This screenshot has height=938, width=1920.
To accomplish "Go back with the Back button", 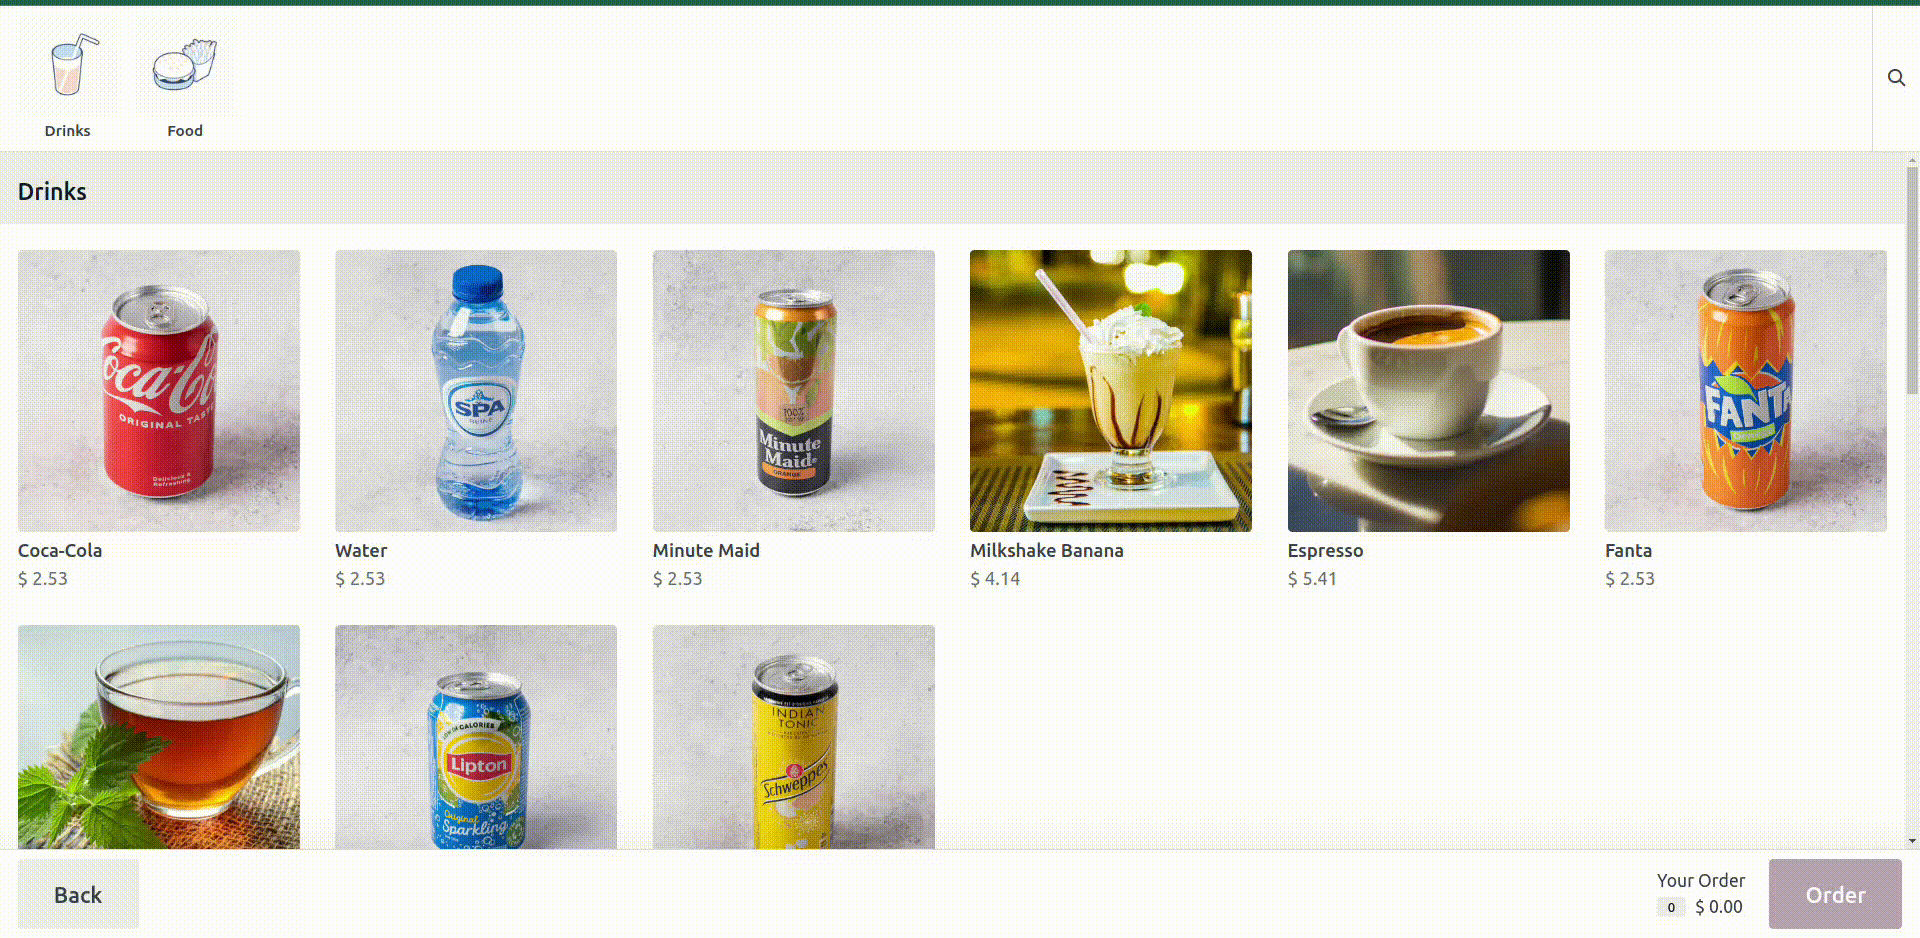I will (x=78, y=894).
